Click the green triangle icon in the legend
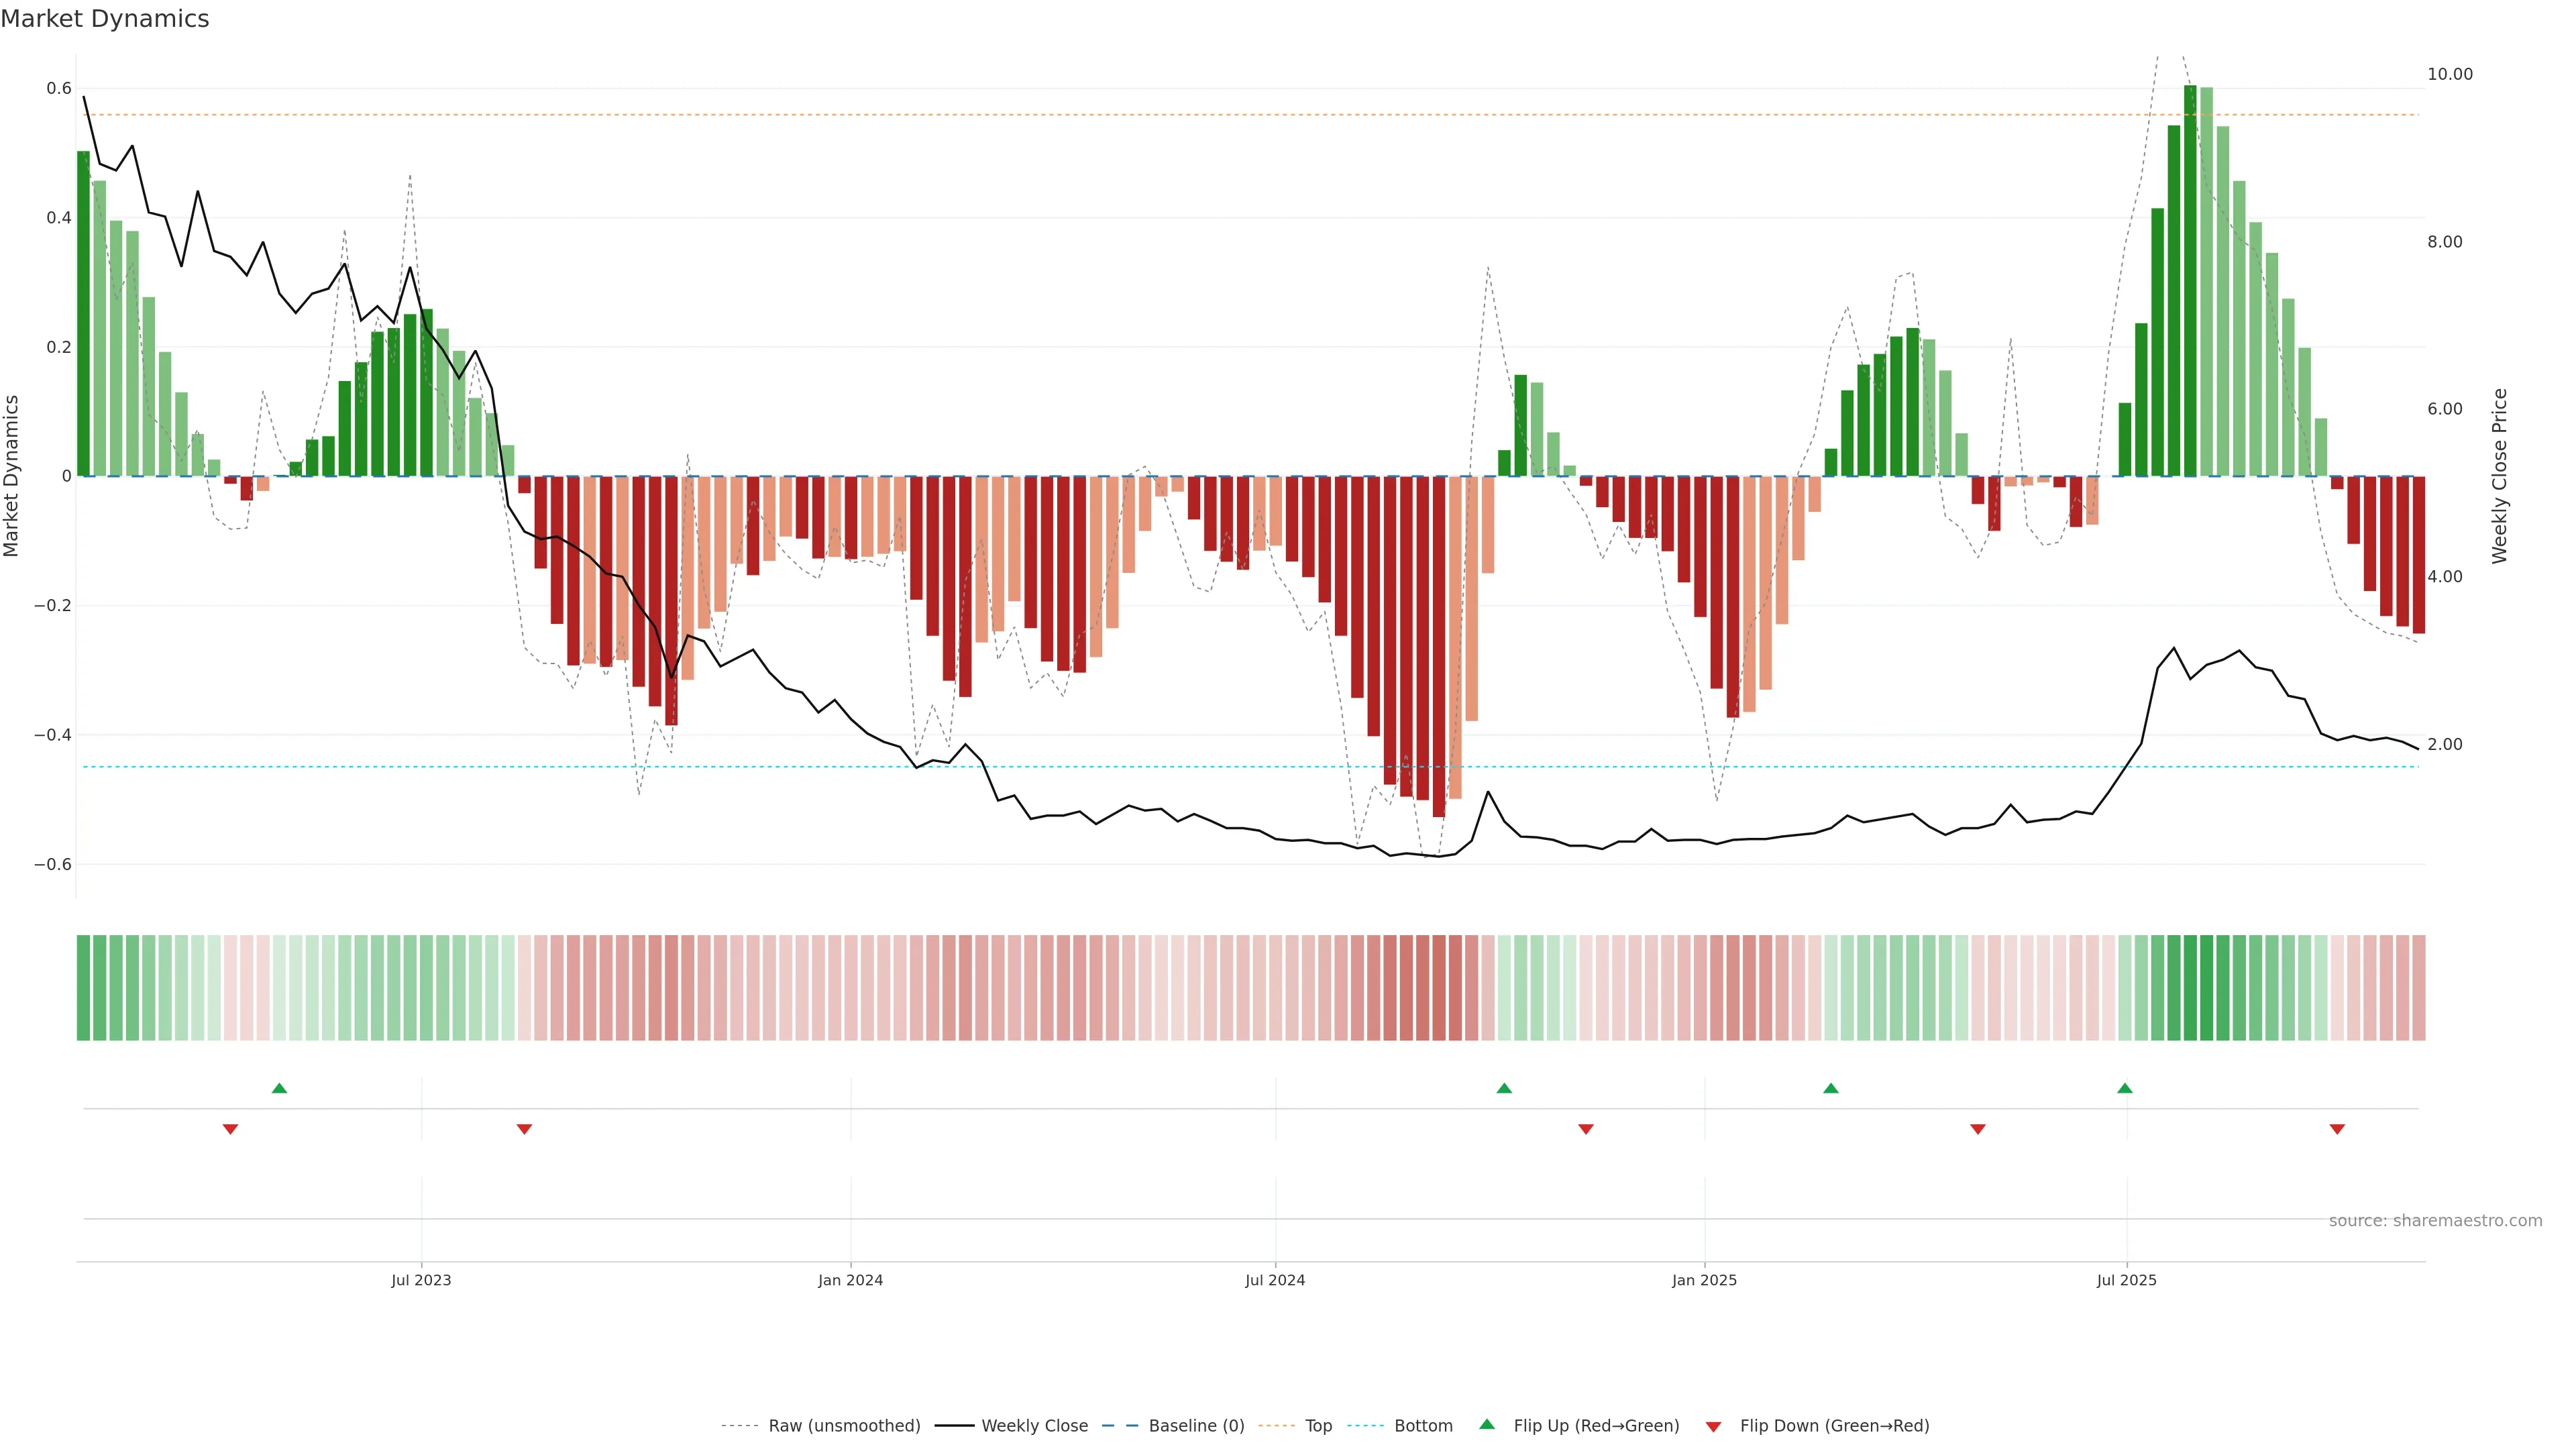Screen dimensions: 2576x1449 (x=1487, y=1424)
